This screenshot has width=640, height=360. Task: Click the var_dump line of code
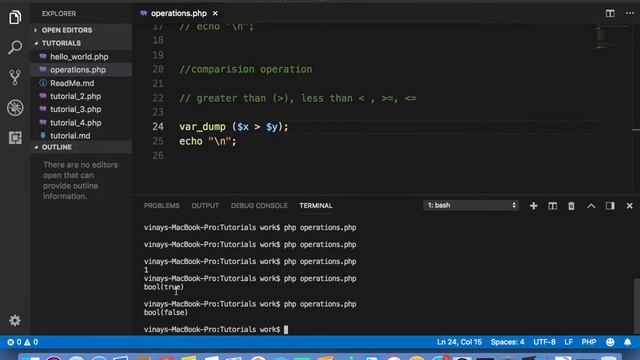(233, 127)
